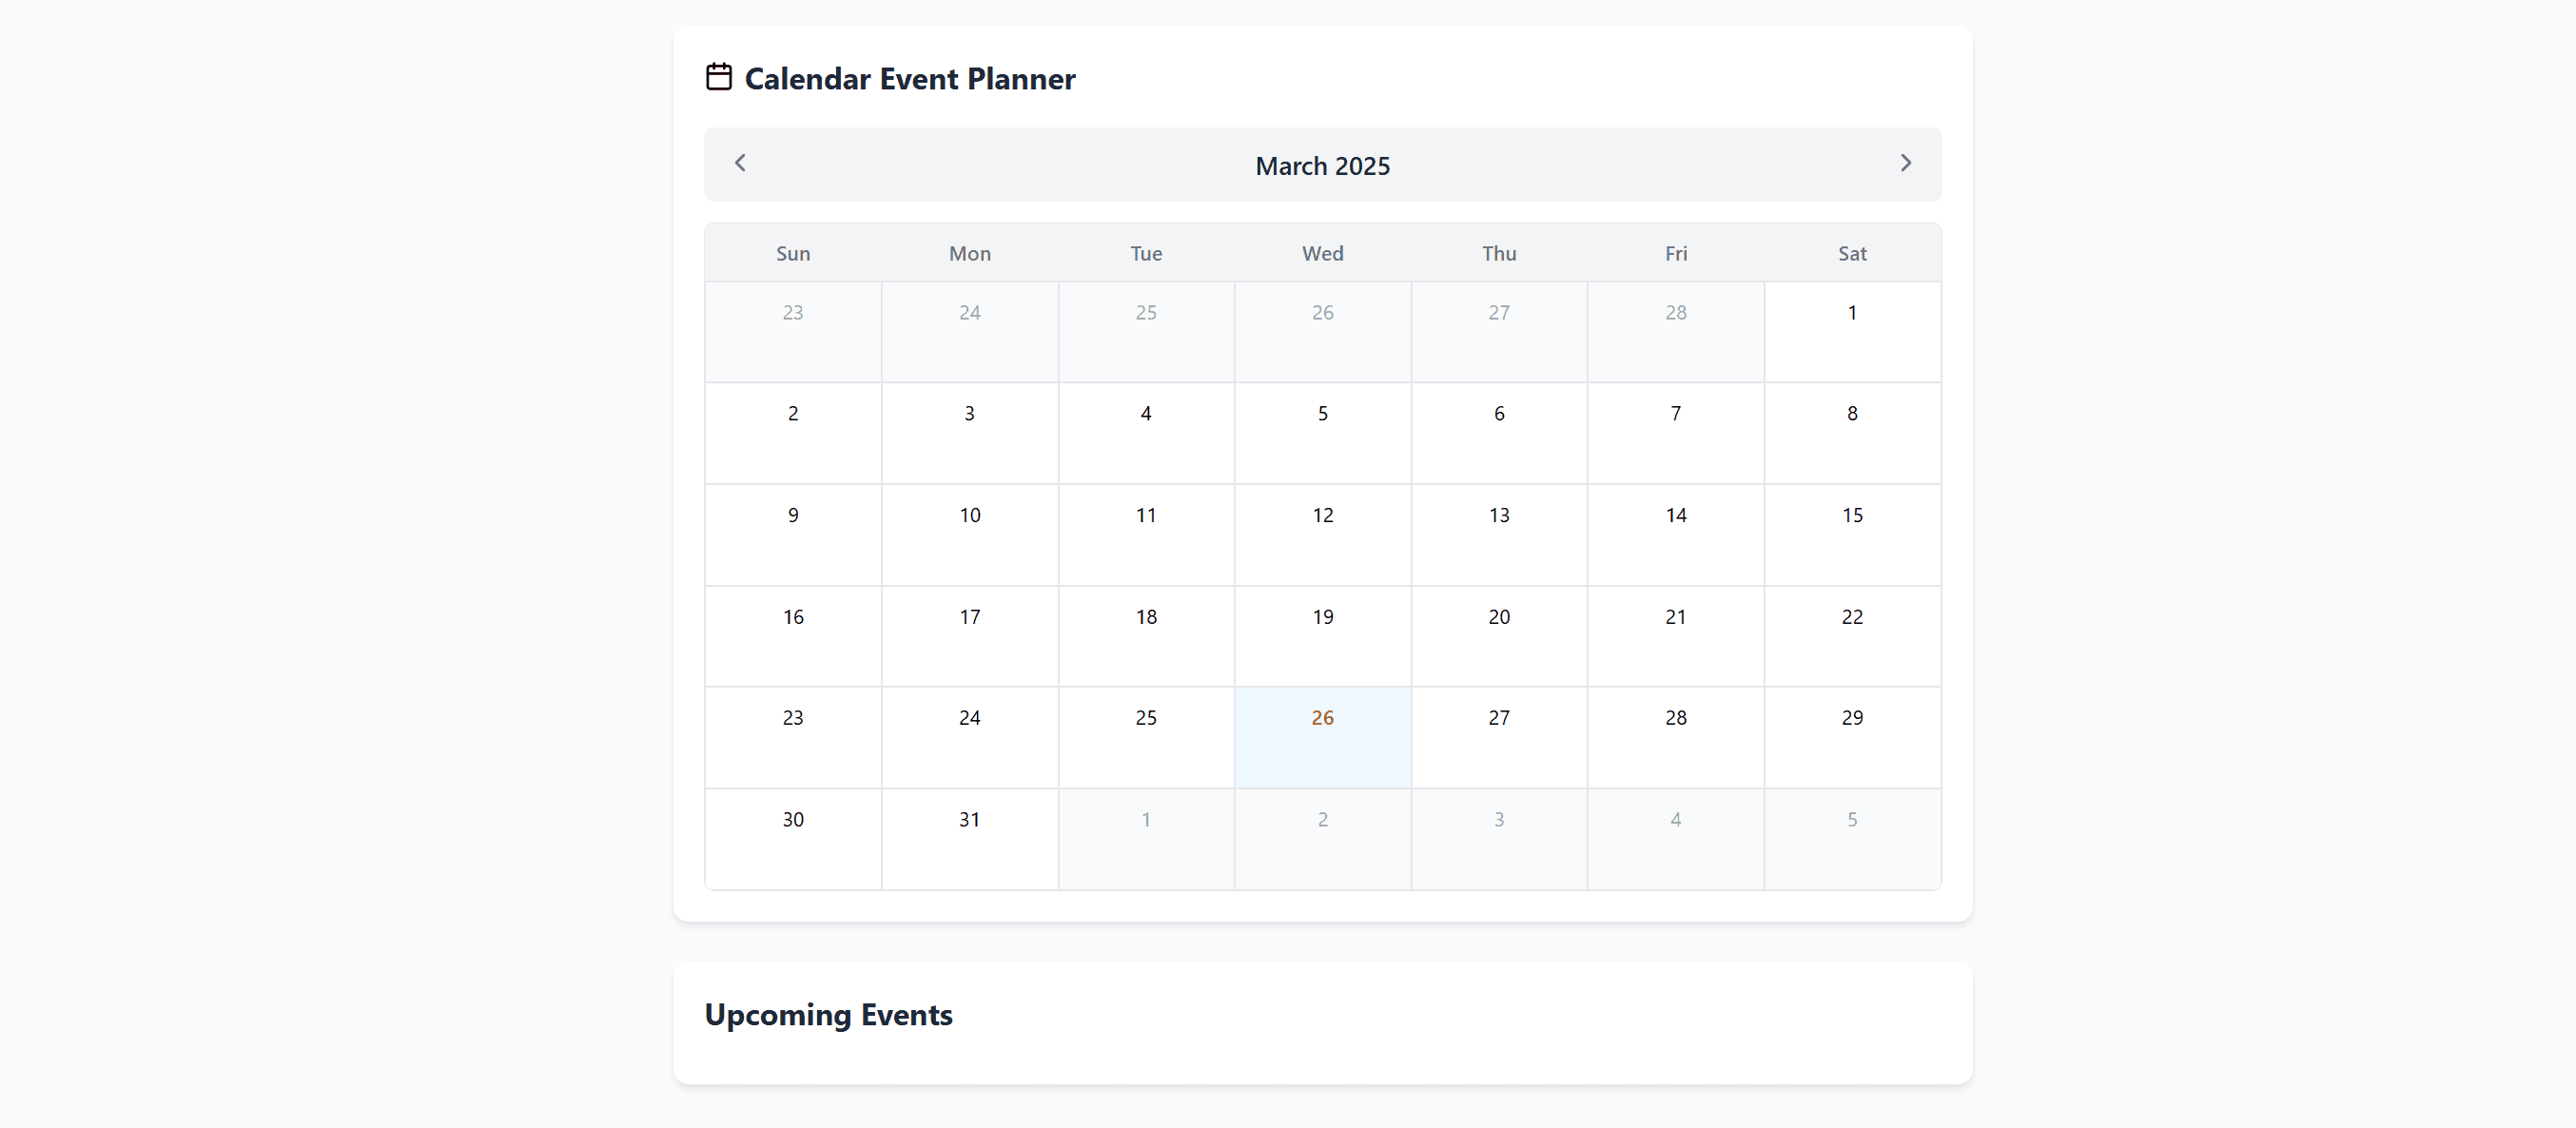
Task: Click the Upcoming Events heading
Action: tap(828, 1015)
